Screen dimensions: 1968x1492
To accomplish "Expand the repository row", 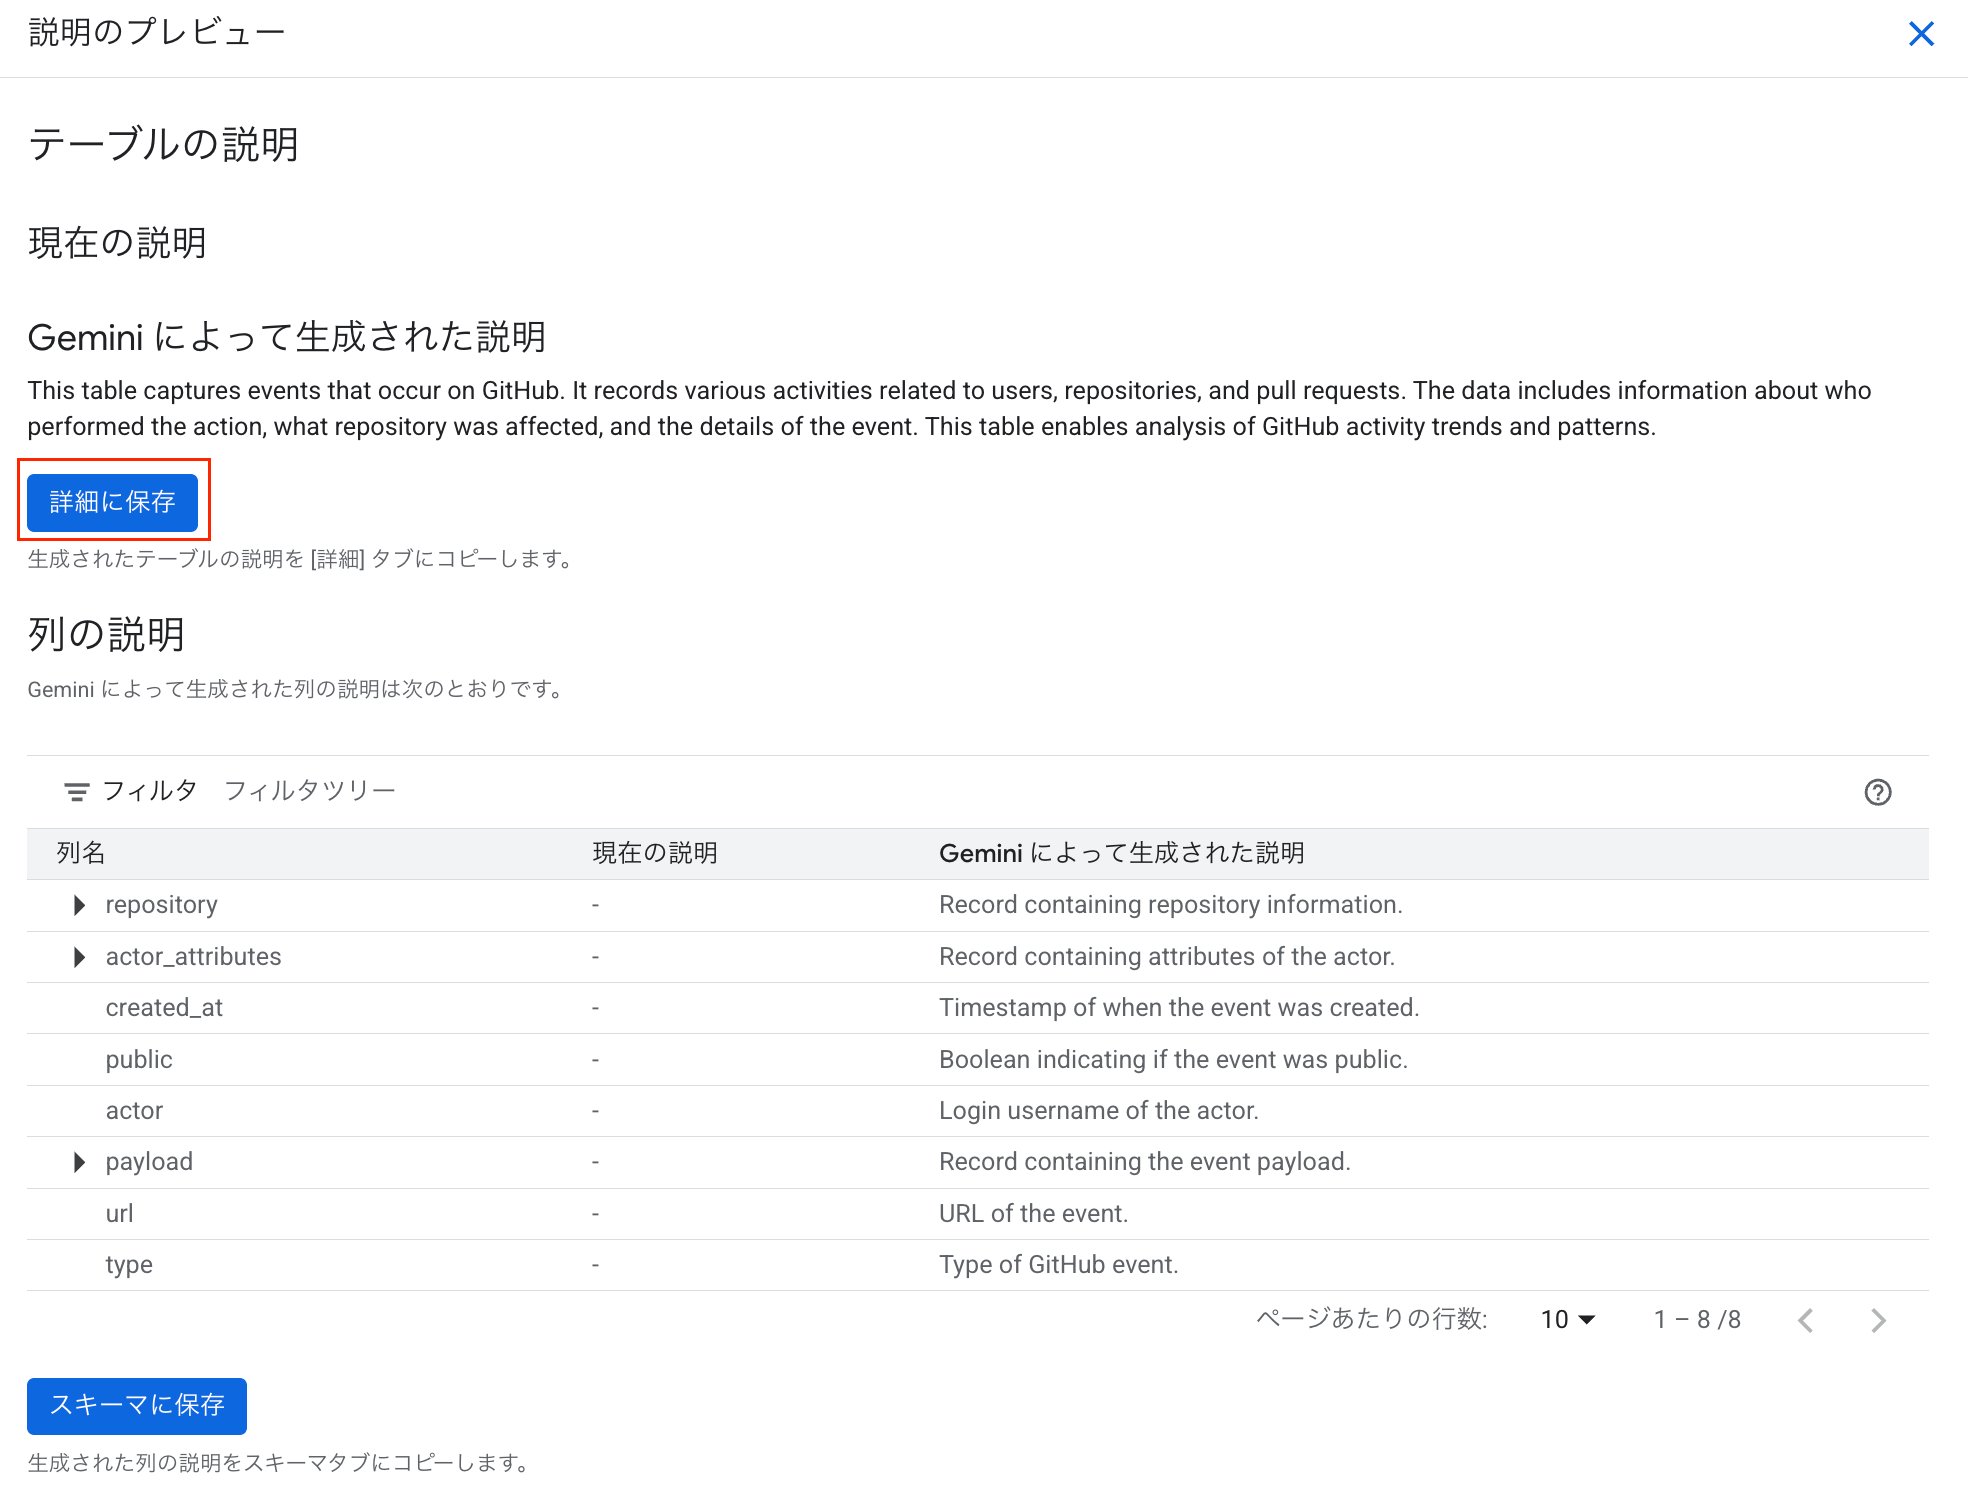I will pyautogui.click(x=79, y=905).
